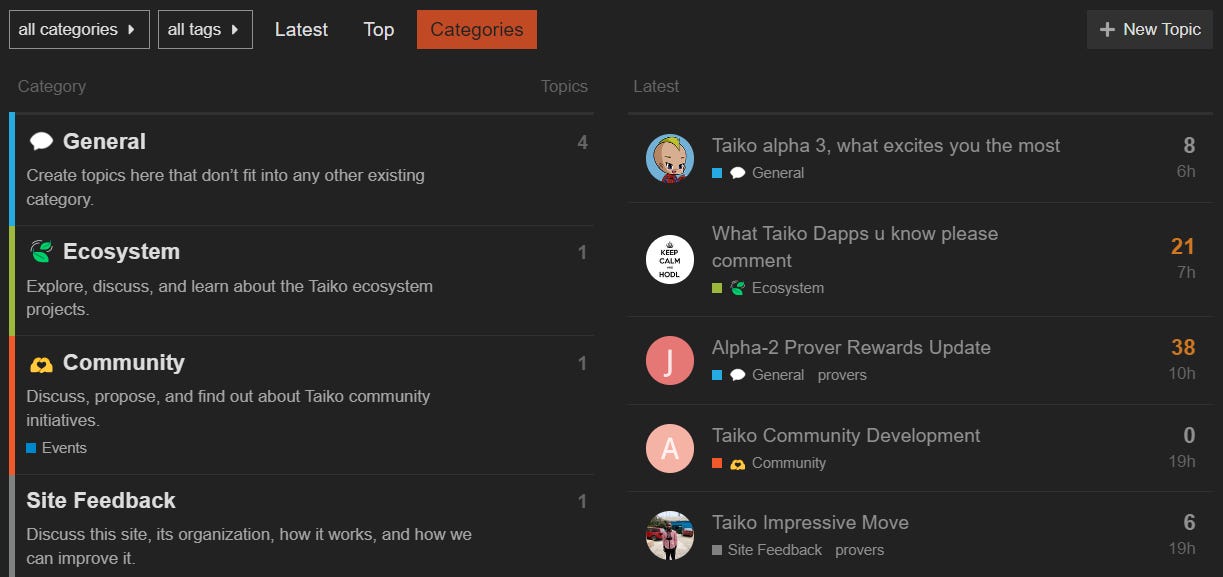Click the heart-hands icon beside Community heading
This screenshot has height=577, width=1223.
41,363
